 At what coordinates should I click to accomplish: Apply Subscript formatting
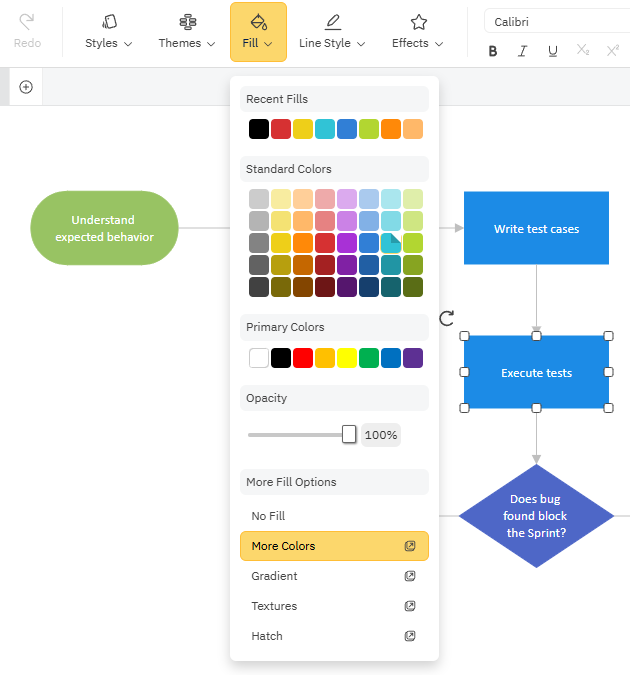click(x=583, y=51)
